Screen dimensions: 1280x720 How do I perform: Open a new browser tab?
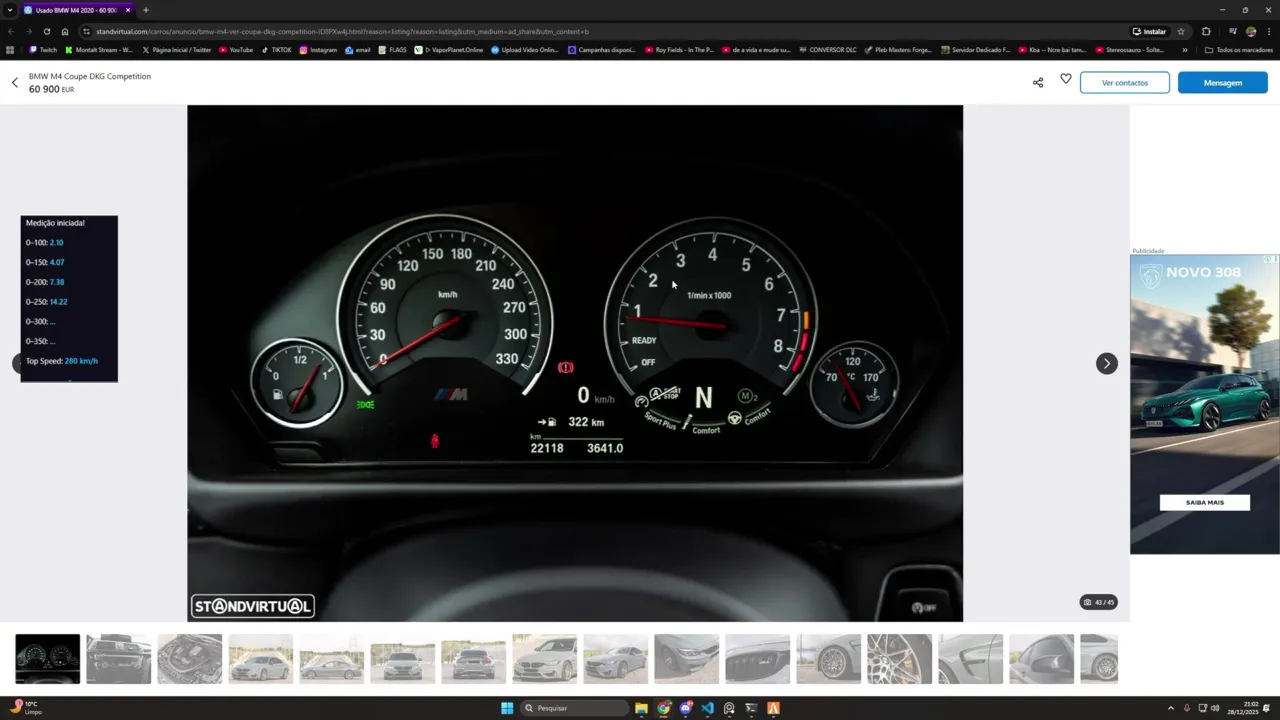tap(146, 10)
